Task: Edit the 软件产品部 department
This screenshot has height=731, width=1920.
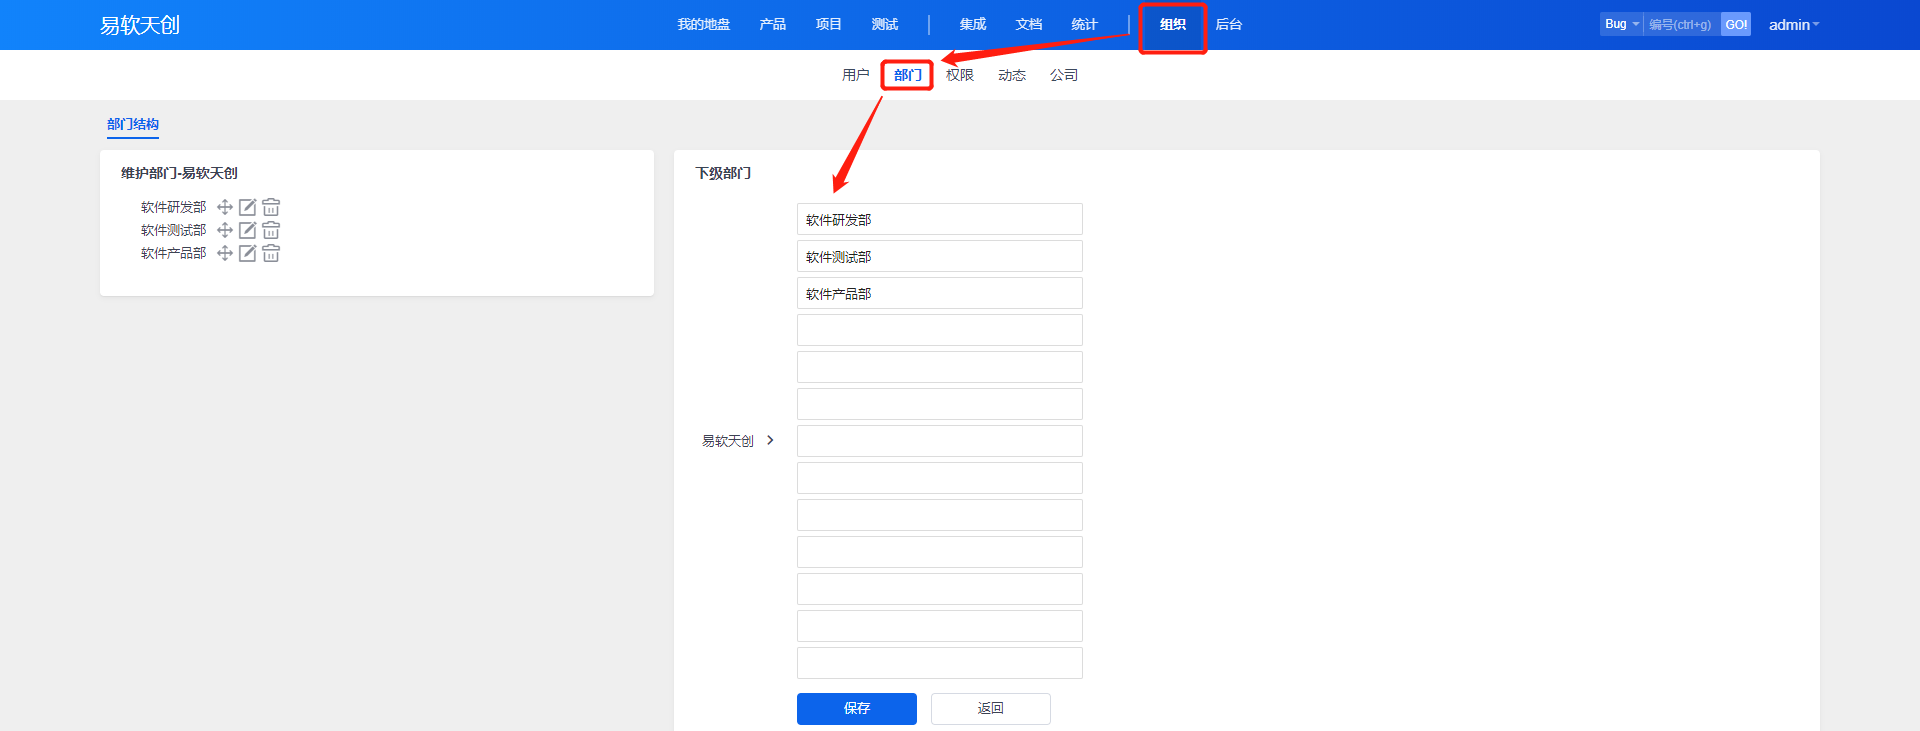Action: (248, 253)
